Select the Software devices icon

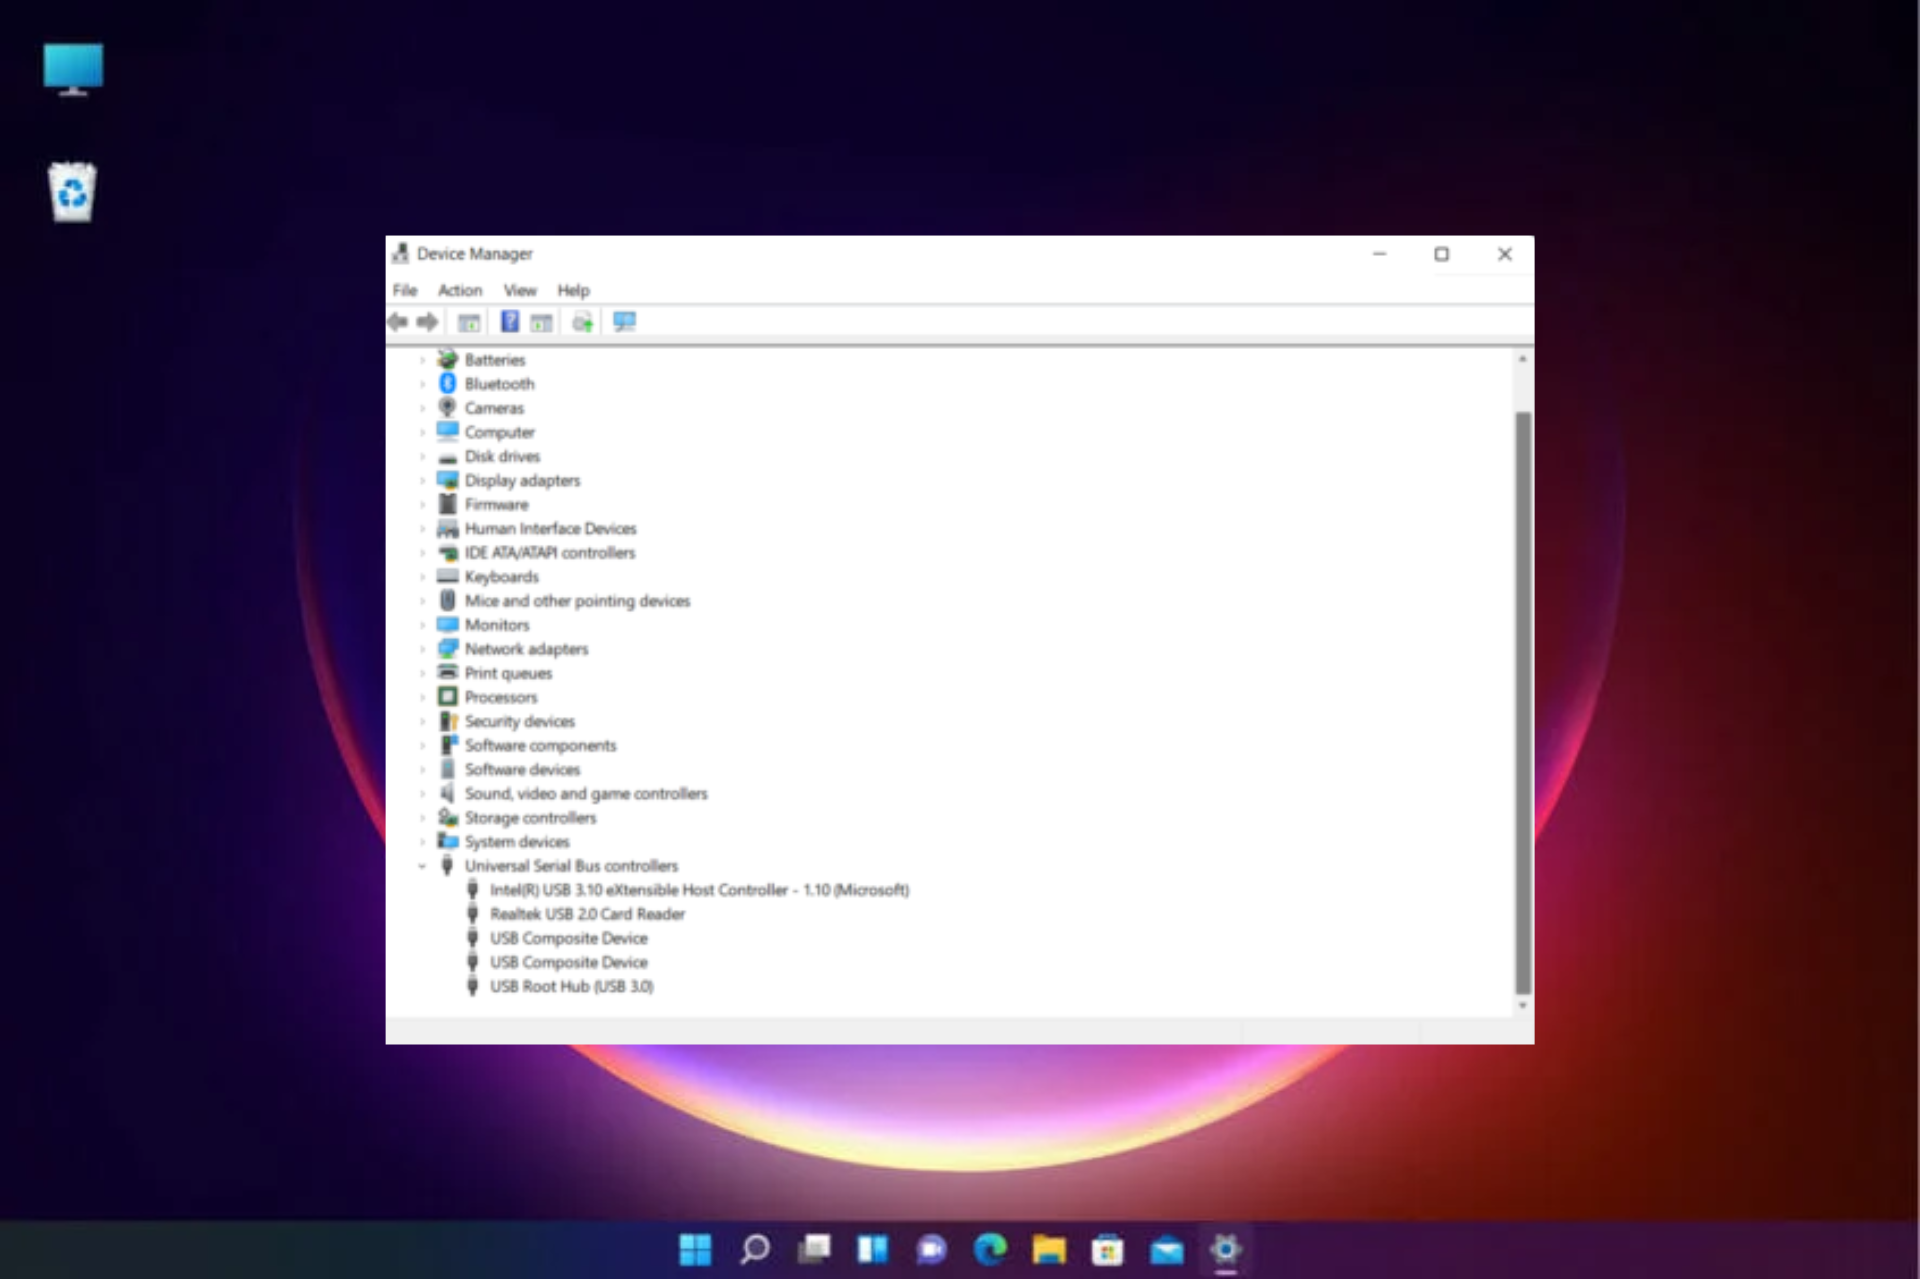point(448,769)
